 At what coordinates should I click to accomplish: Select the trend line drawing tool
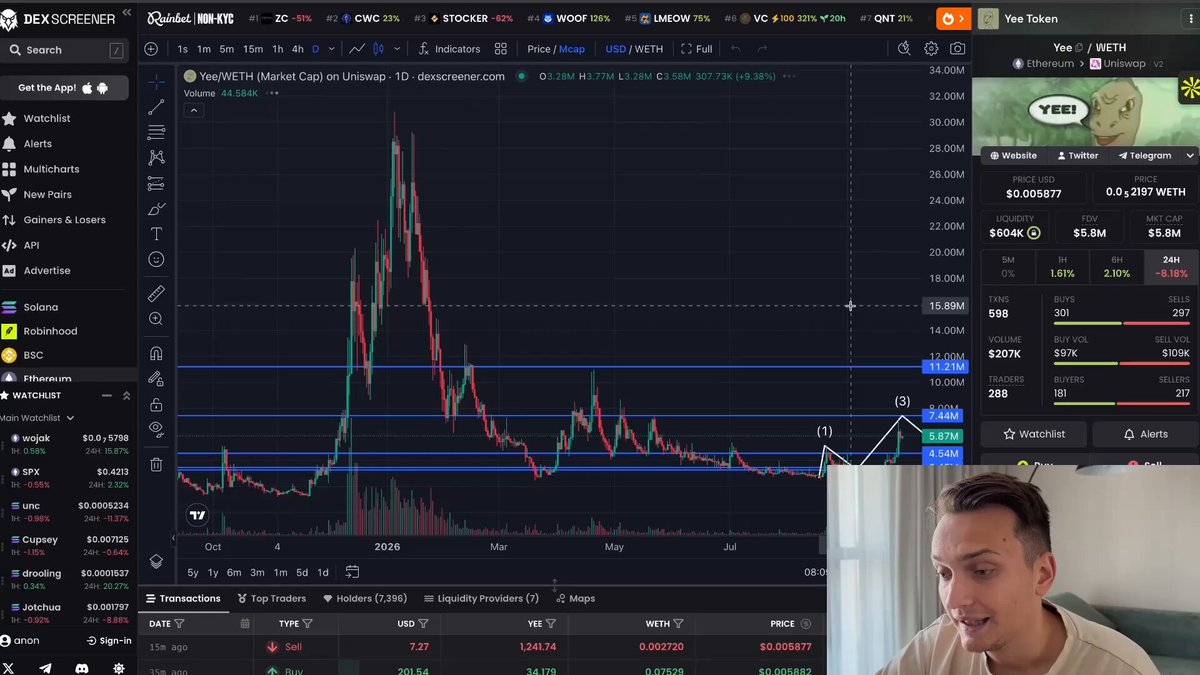coord(156,107)
